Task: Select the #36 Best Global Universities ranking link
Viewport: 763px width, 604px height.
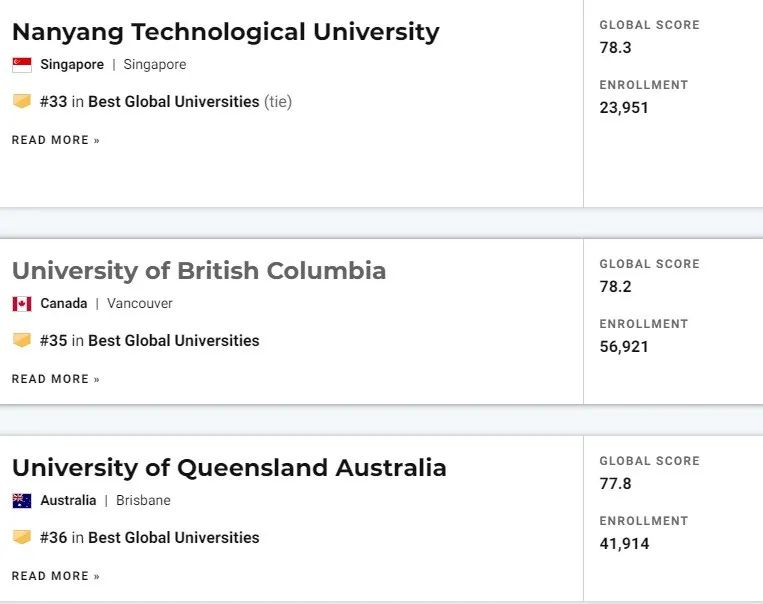Action: (150, 538)
